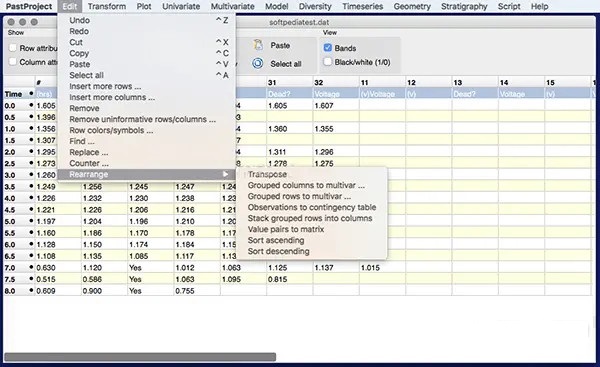Viewport: 600px width, 367px height.
Task: Toggle the Row attributes checkbox
Action: [13, 48]
